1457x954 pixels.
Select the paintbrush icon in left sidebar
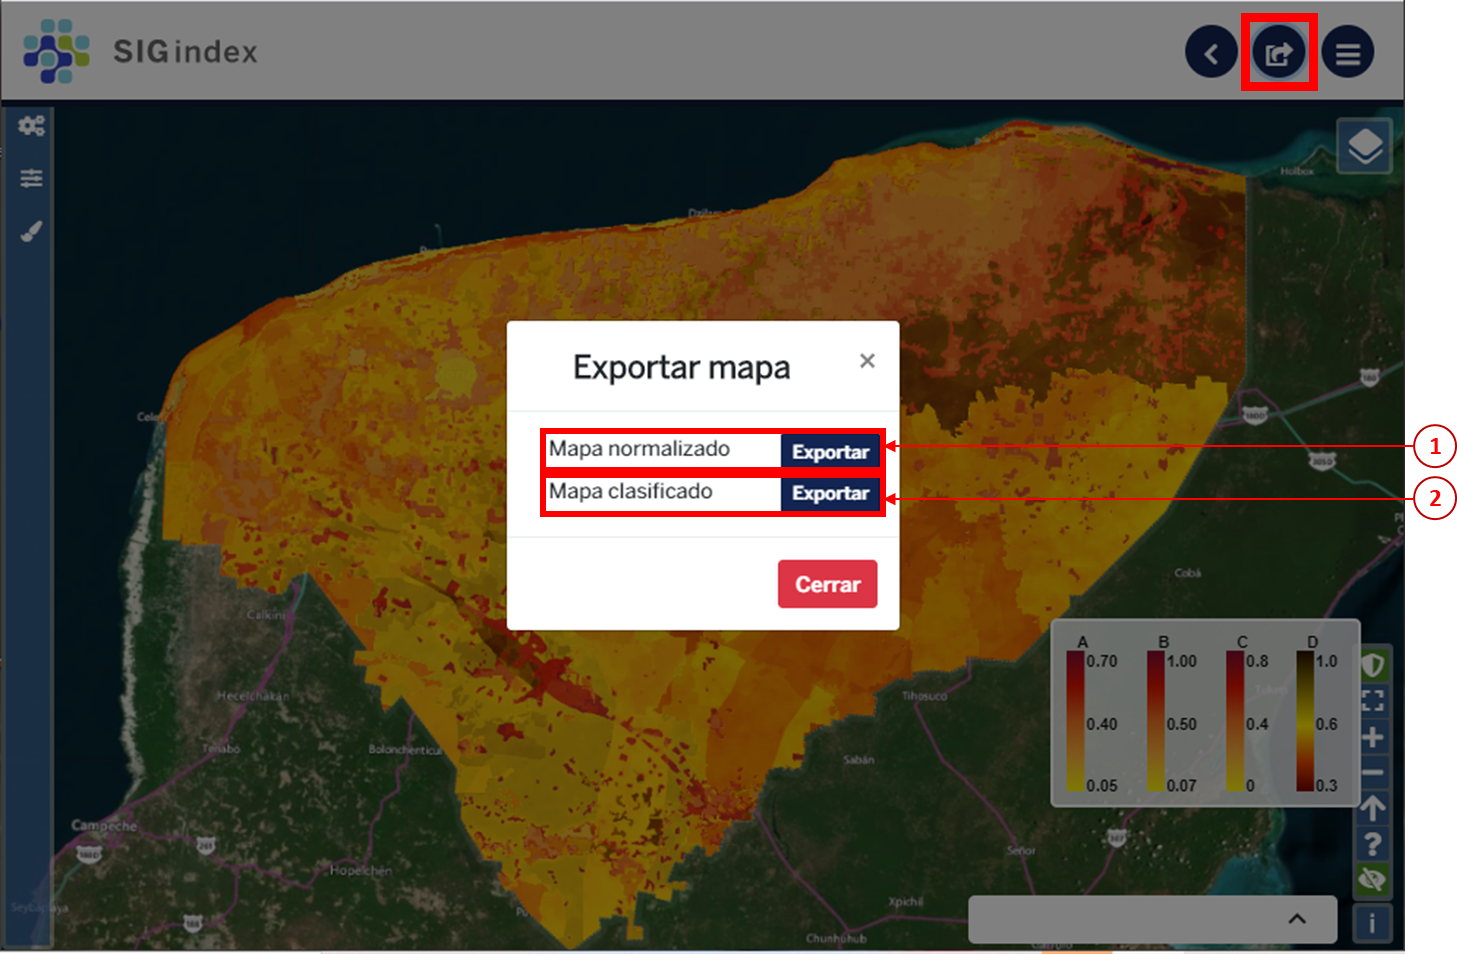tap(31, 231)
